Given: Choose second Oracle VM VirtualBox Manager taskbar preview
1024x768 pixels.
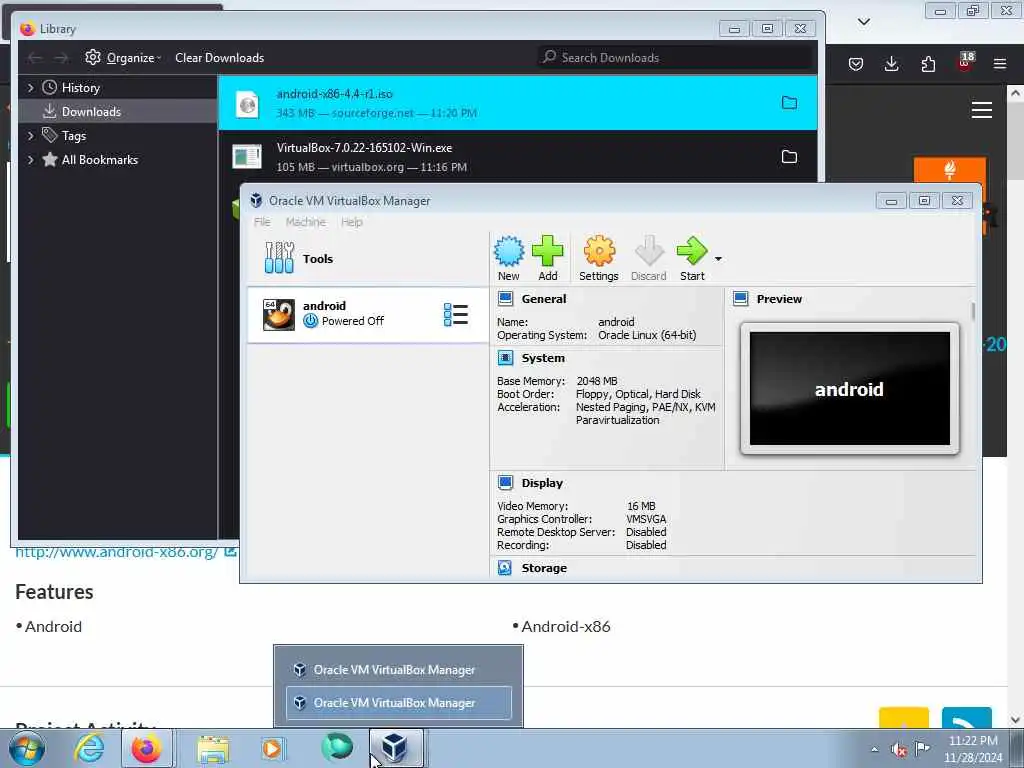Looking at the screenshot, I should pyautogui.click(x=398, y=703).
